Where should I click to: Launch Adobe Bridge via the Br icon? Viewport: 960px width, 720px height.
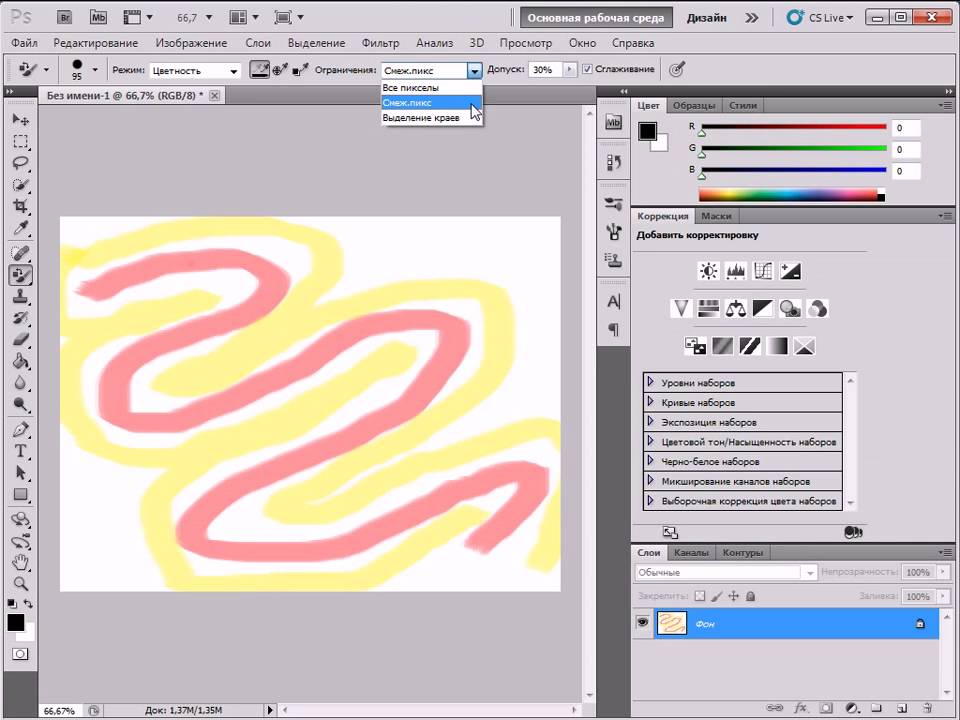click(x=65, y=17)
